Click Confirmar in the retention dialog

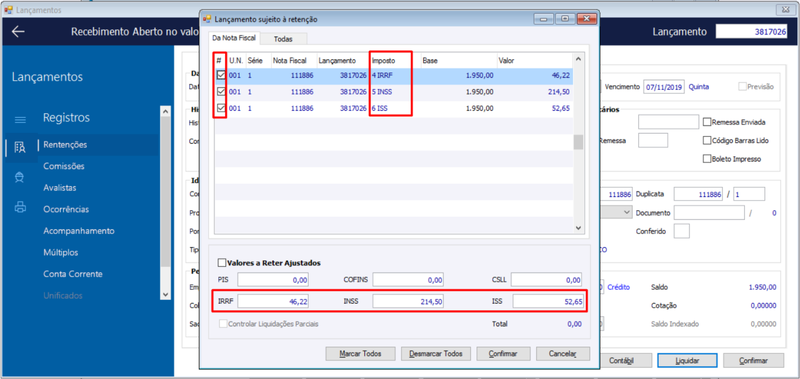503,353
